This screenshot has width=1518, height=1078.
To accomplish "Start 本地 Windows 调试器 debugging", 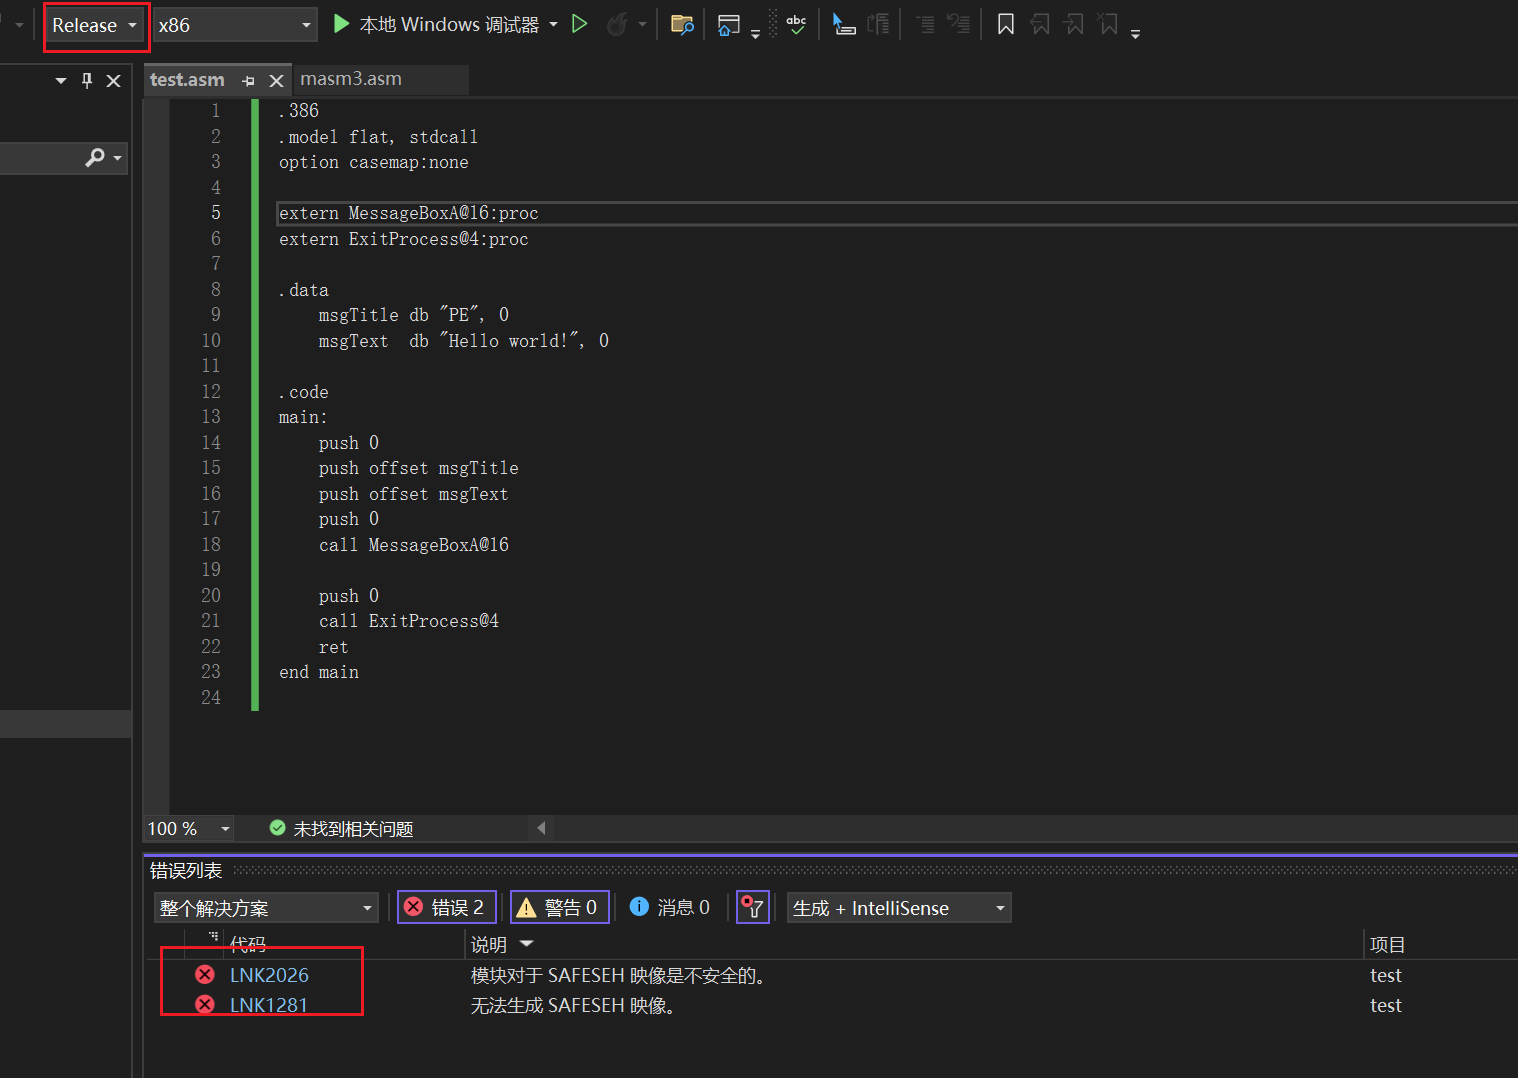I will (436, 24).
